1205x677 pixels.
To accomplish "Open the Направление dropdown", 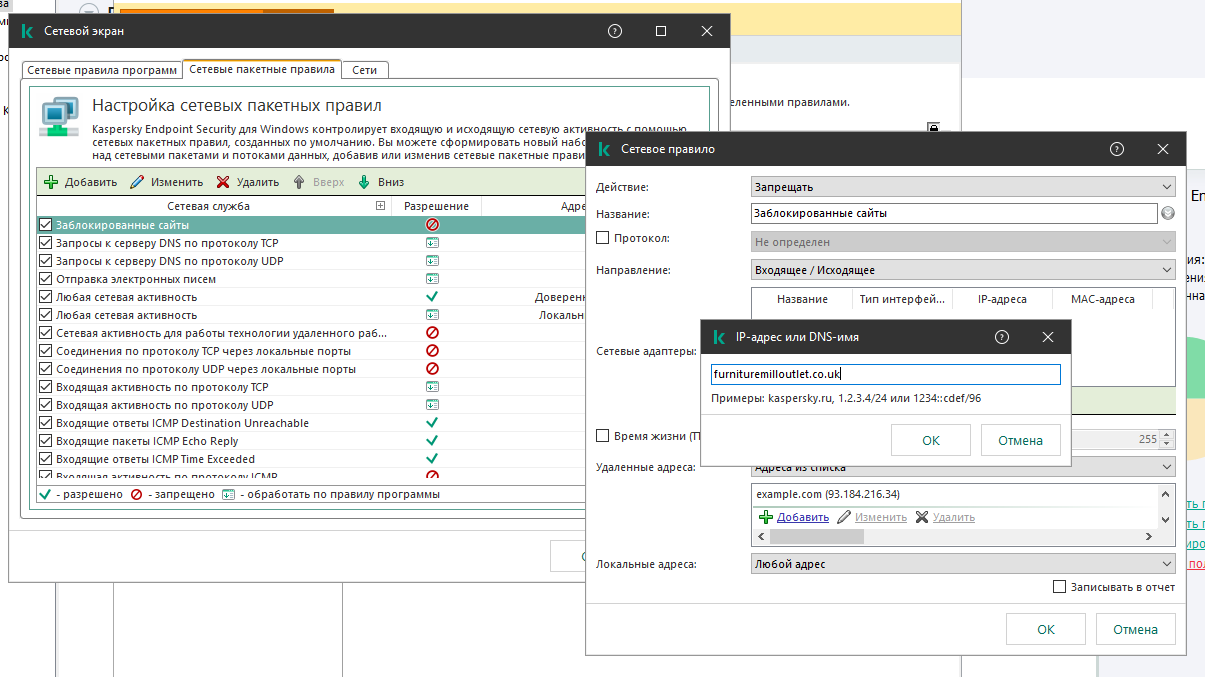I will [x=963, y=270].
